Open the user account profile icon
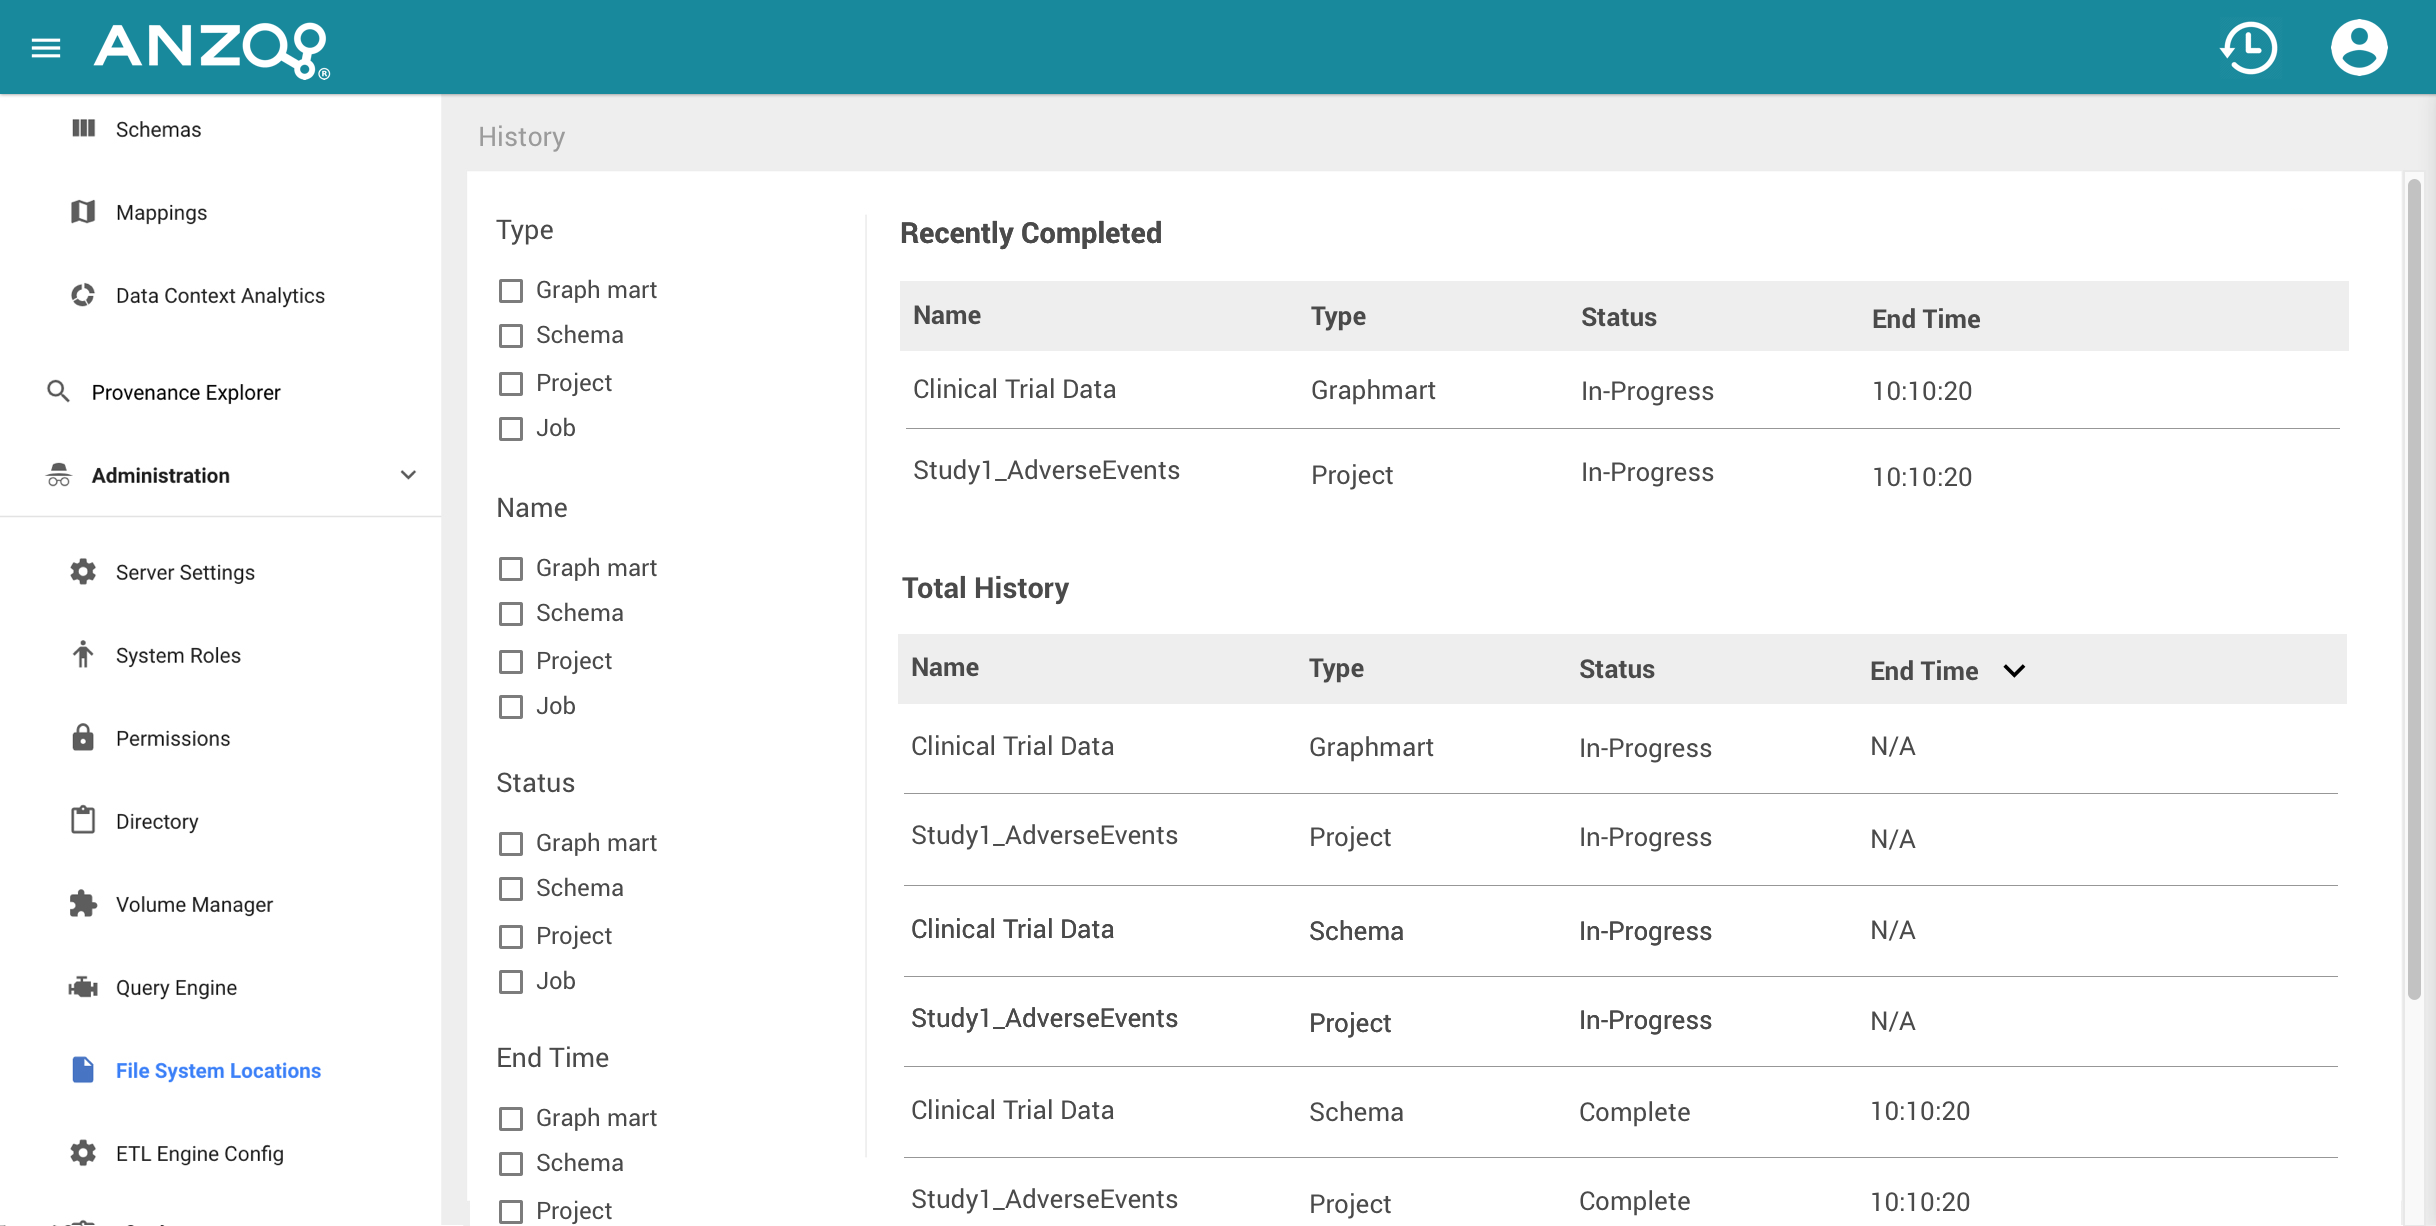The image size is (2436, 1226). [2359, 47]
